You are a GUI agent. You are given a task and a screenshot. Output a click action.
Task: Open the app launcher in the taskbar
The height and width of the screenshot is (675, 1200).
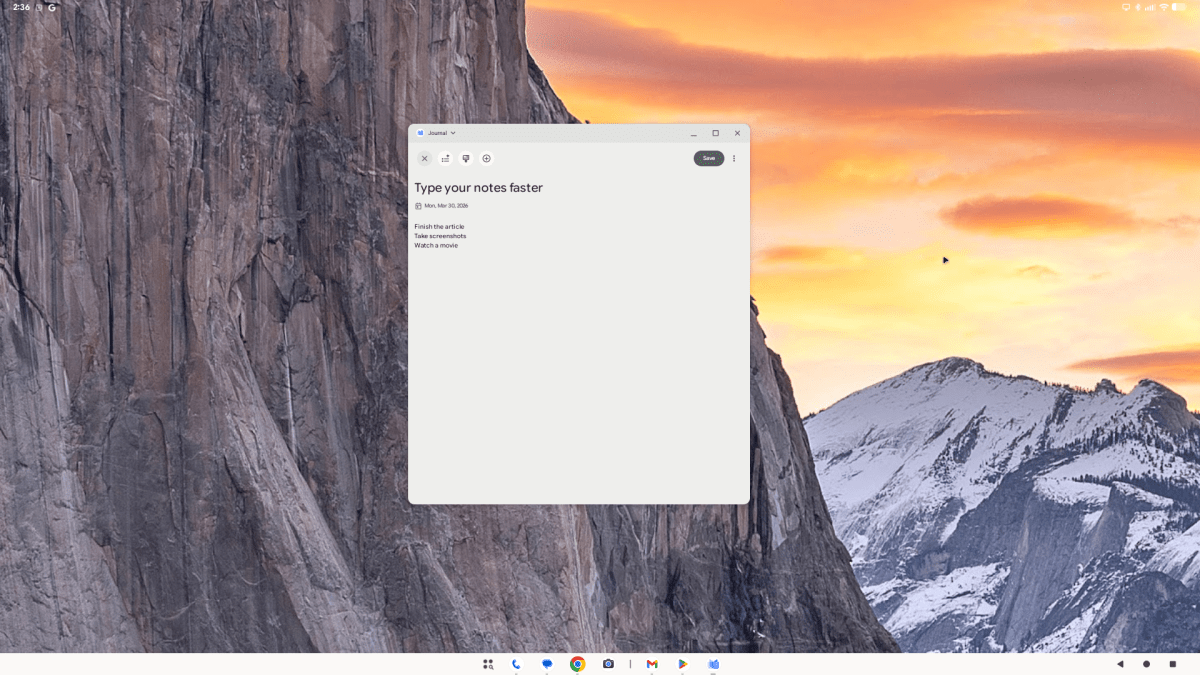pyautogui.click(x=488, y=664)
